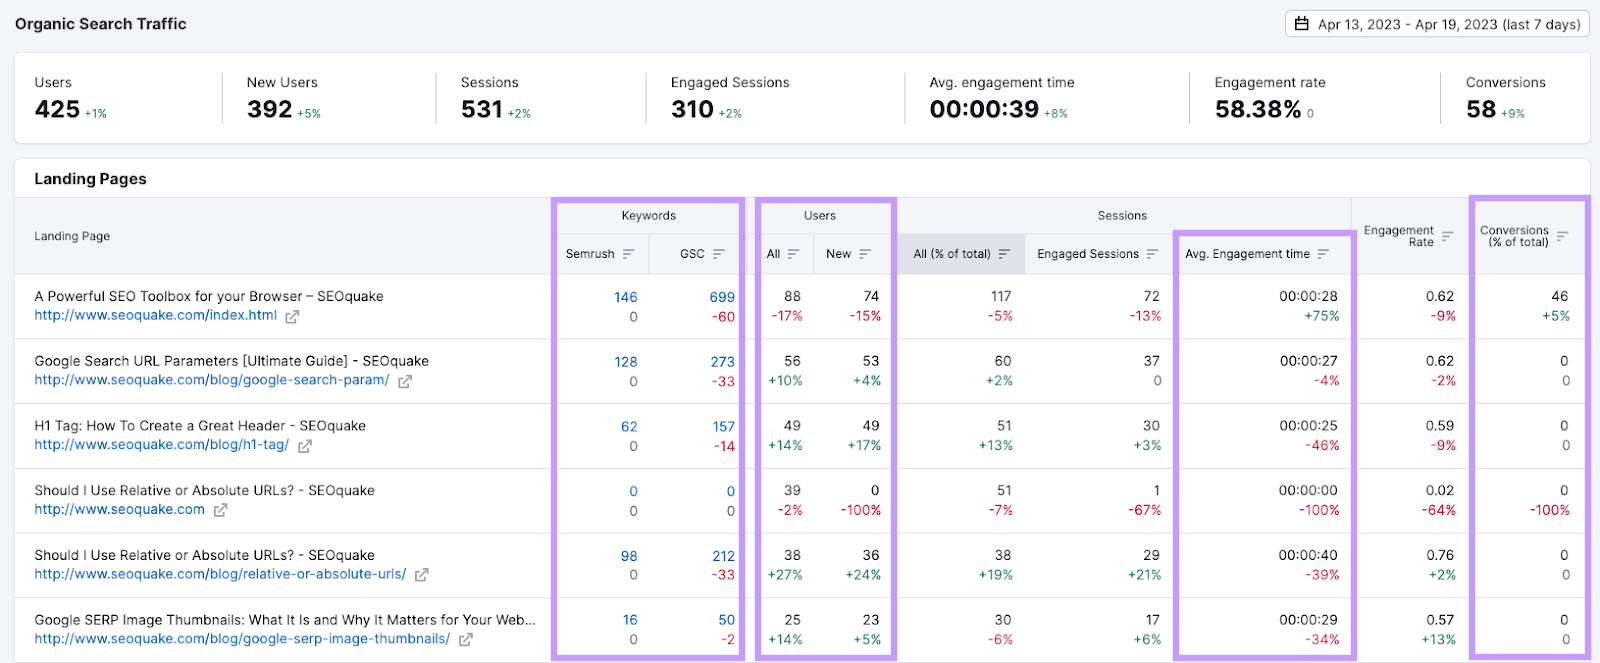1600x663 pixels.
Task: Sort by All users column
Action: 792,254
